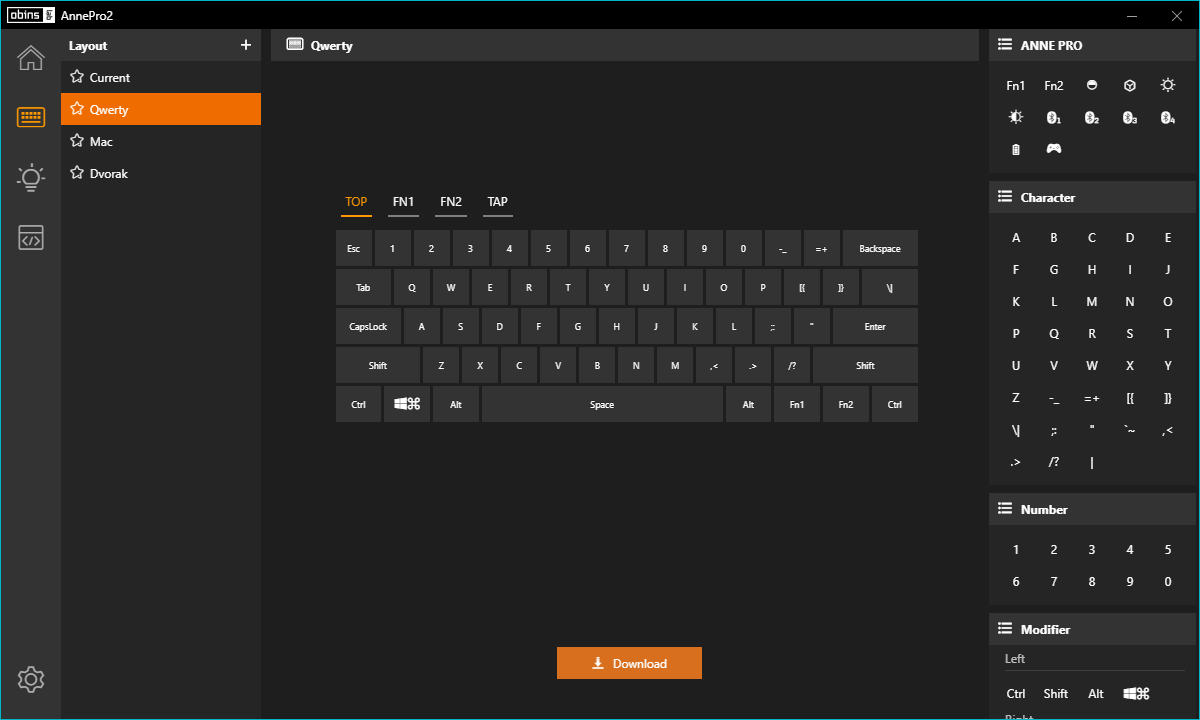Pick number 6 in Number panel
The image size is (1200, 720).
point(1016,582)
